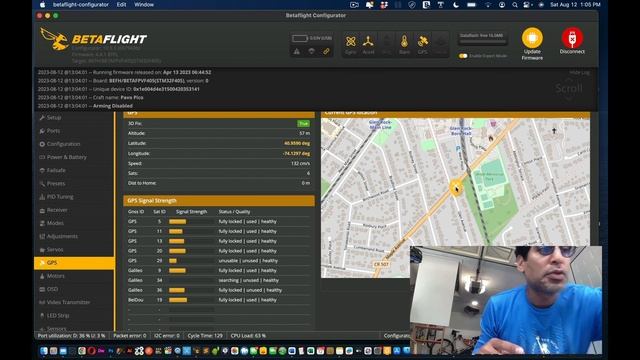640x360 pixels.
Task: Click the red Disconnect USB icon
Action: pyautogui.click(x=572, y=38)
